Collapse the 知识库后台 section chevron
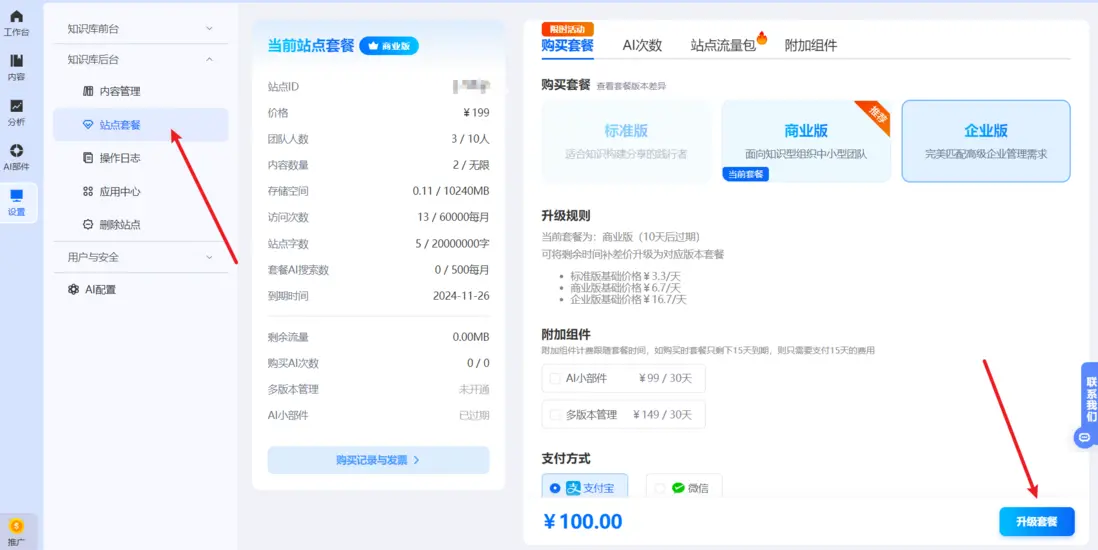 pos(209,60)
